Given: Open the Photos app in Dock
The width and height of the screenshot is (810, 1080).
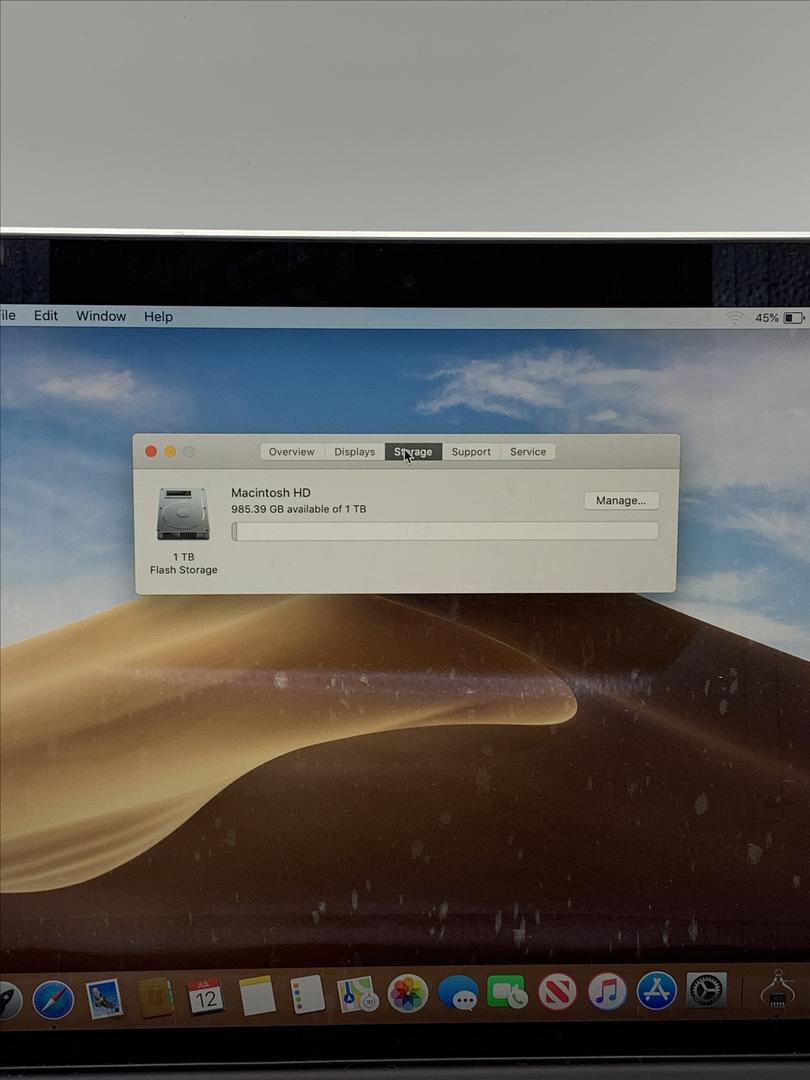Looking at the screenshot, I should tap(408, 994).
